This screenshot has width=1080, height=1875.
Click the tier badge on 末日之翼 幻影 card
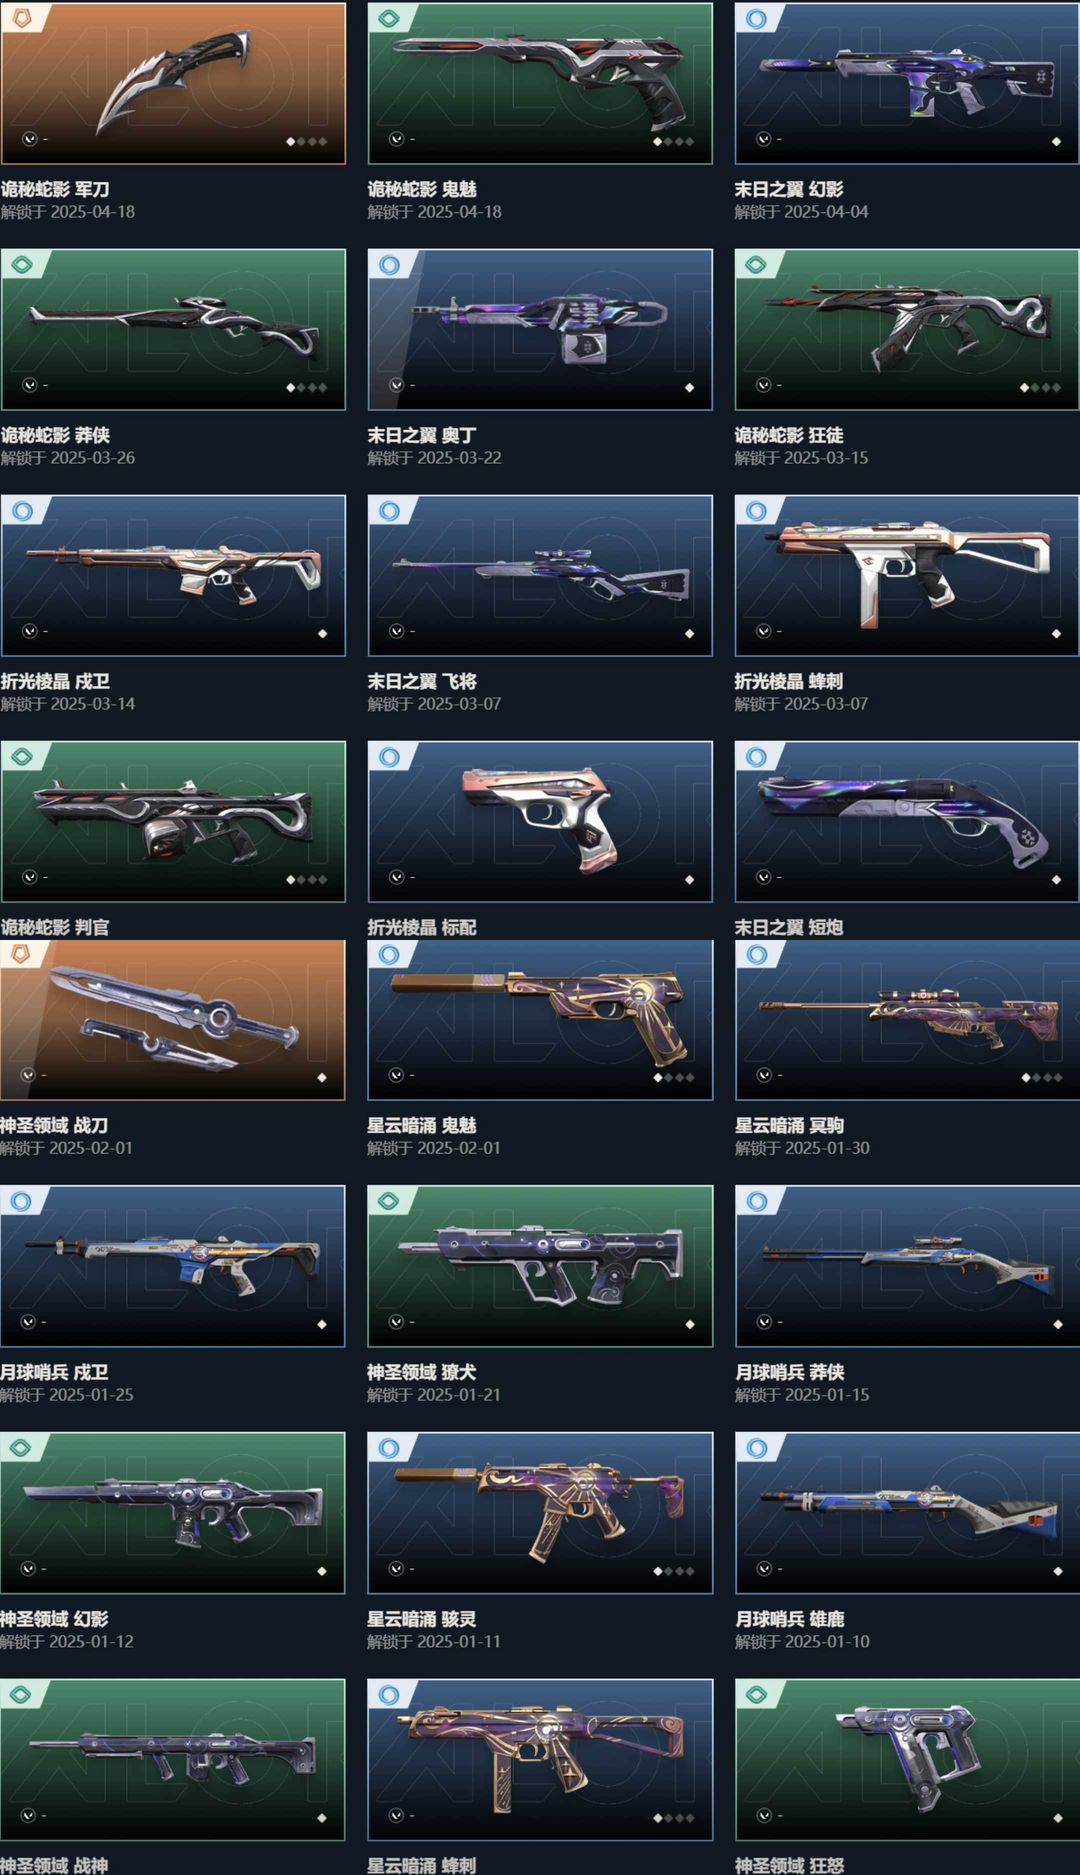[757, 18]
